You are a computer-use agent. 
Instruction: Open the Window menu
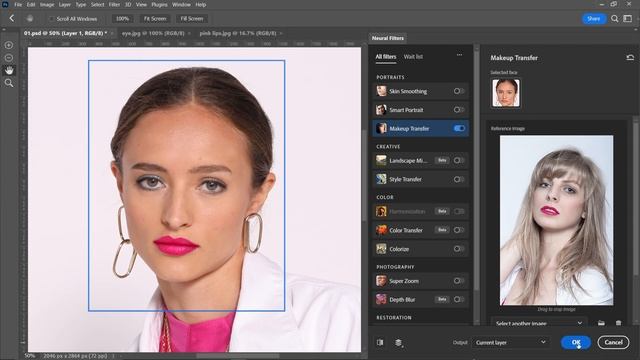tap(181, 4)
